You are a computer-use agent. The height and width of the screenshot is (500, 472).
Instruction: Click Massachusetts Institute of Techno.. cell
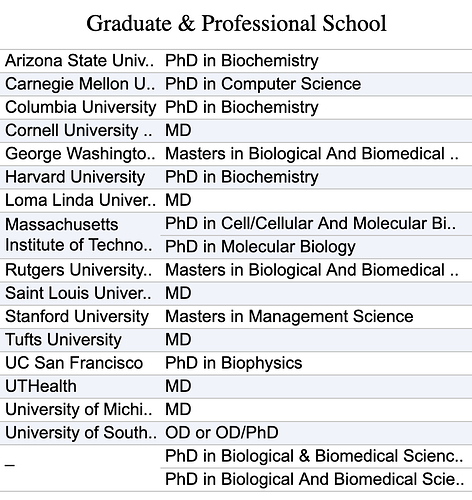coord(80,235)
